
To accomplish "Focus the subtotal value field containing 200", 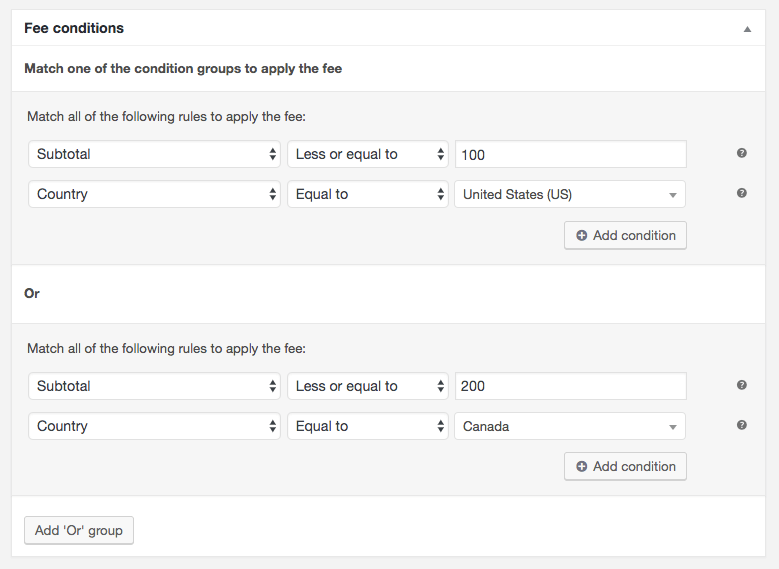I will point(571,386).
